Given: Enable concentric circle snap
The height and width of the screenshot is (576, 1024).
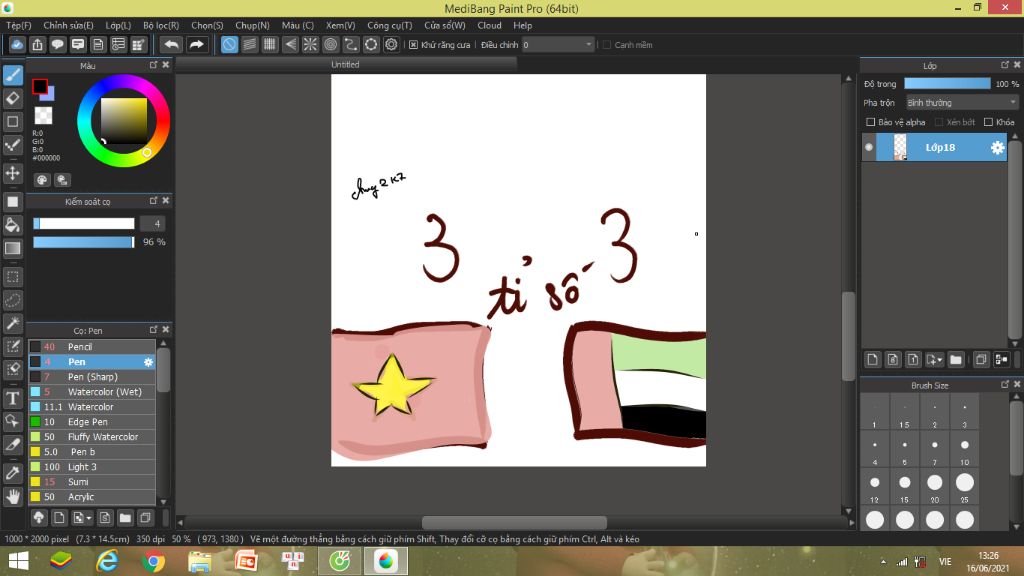Looking at the screenshot, I should (330, 44).
